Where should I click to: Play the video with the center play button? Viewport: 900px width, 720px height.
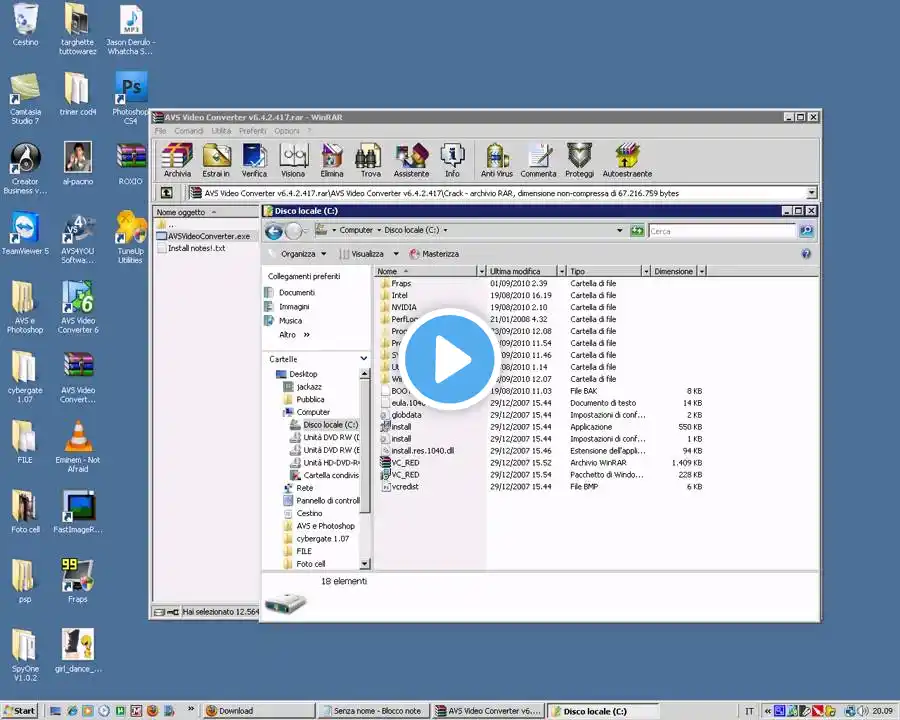[x=449, y=359]
